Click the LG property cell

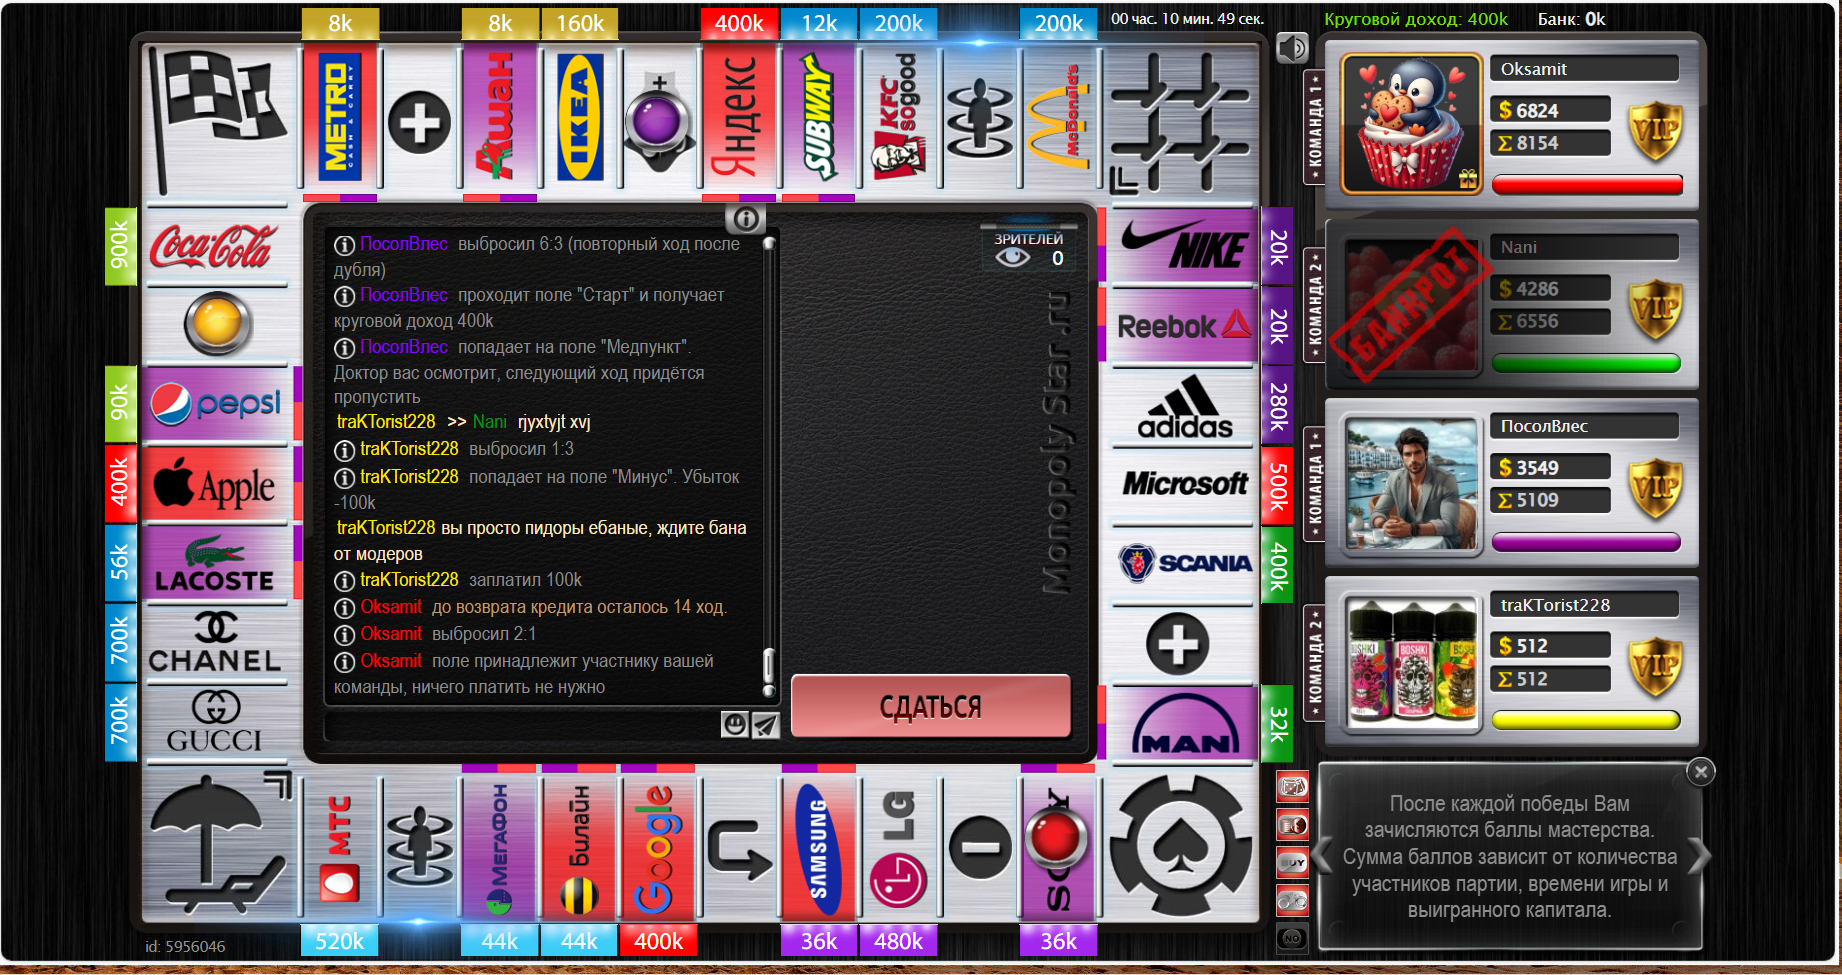point(899,846)
